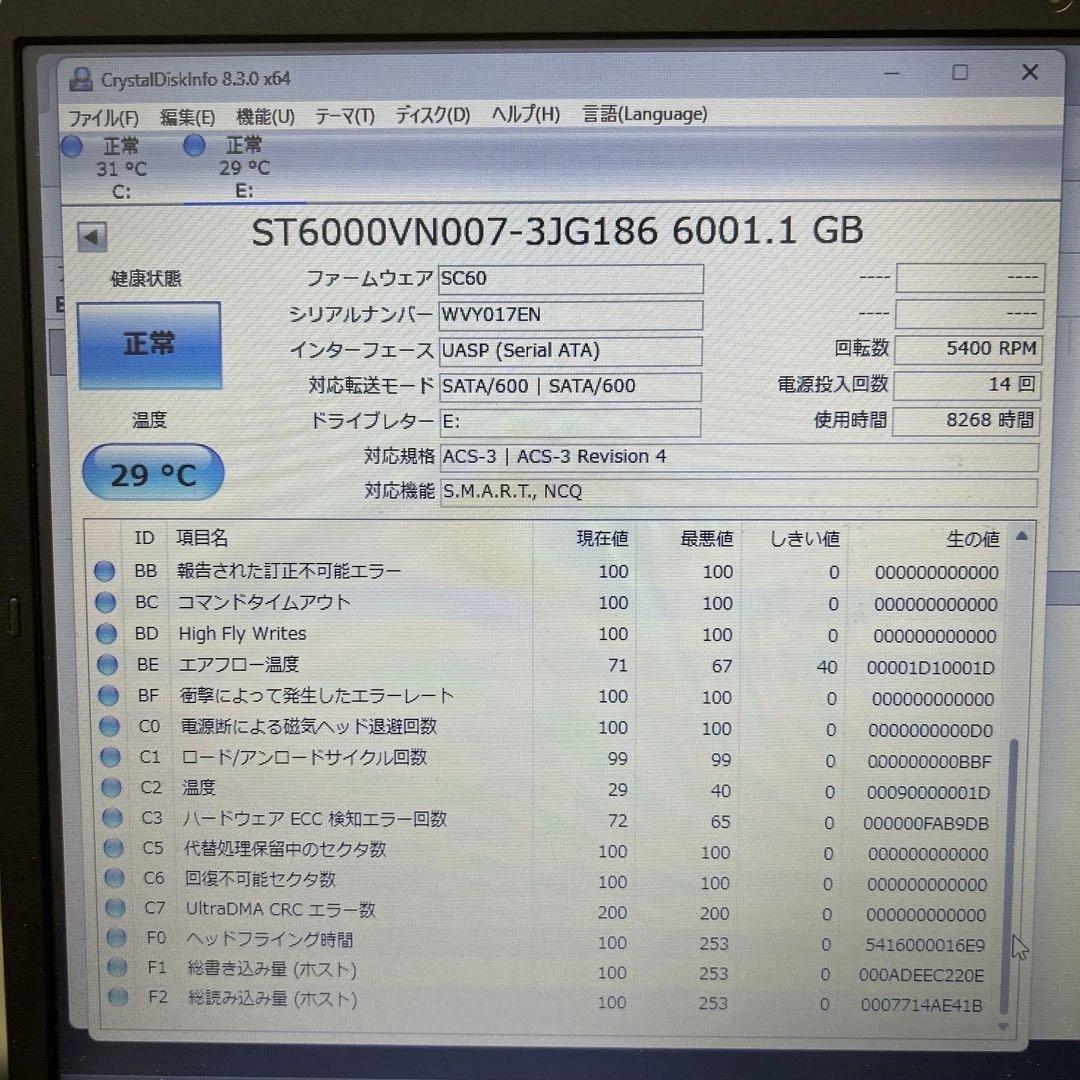Click the status dot for エアフロー温度 attribute

coord(105,664)
